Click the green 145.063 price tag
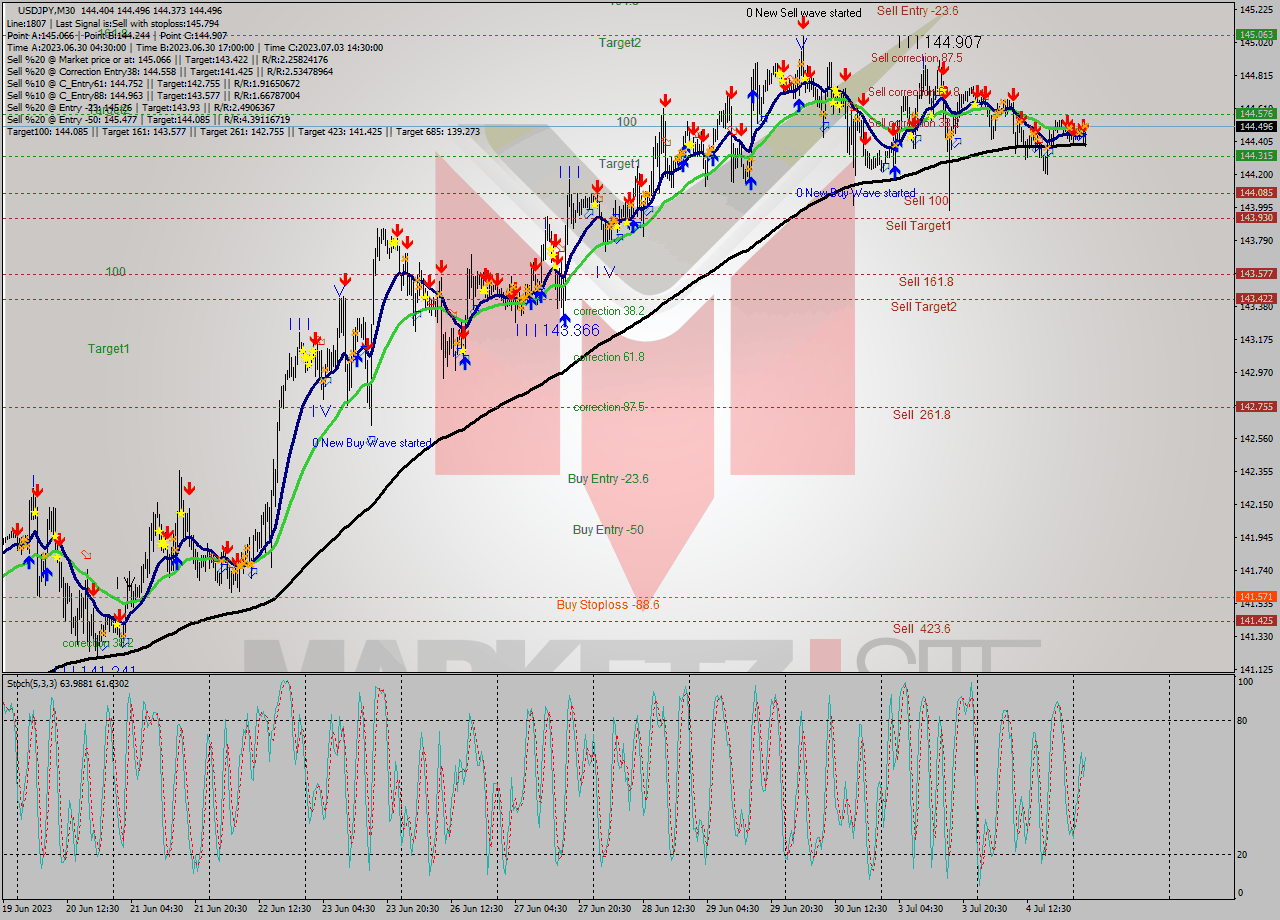Viewport: 1280px width, 920px height. (x=1256, y=35)
